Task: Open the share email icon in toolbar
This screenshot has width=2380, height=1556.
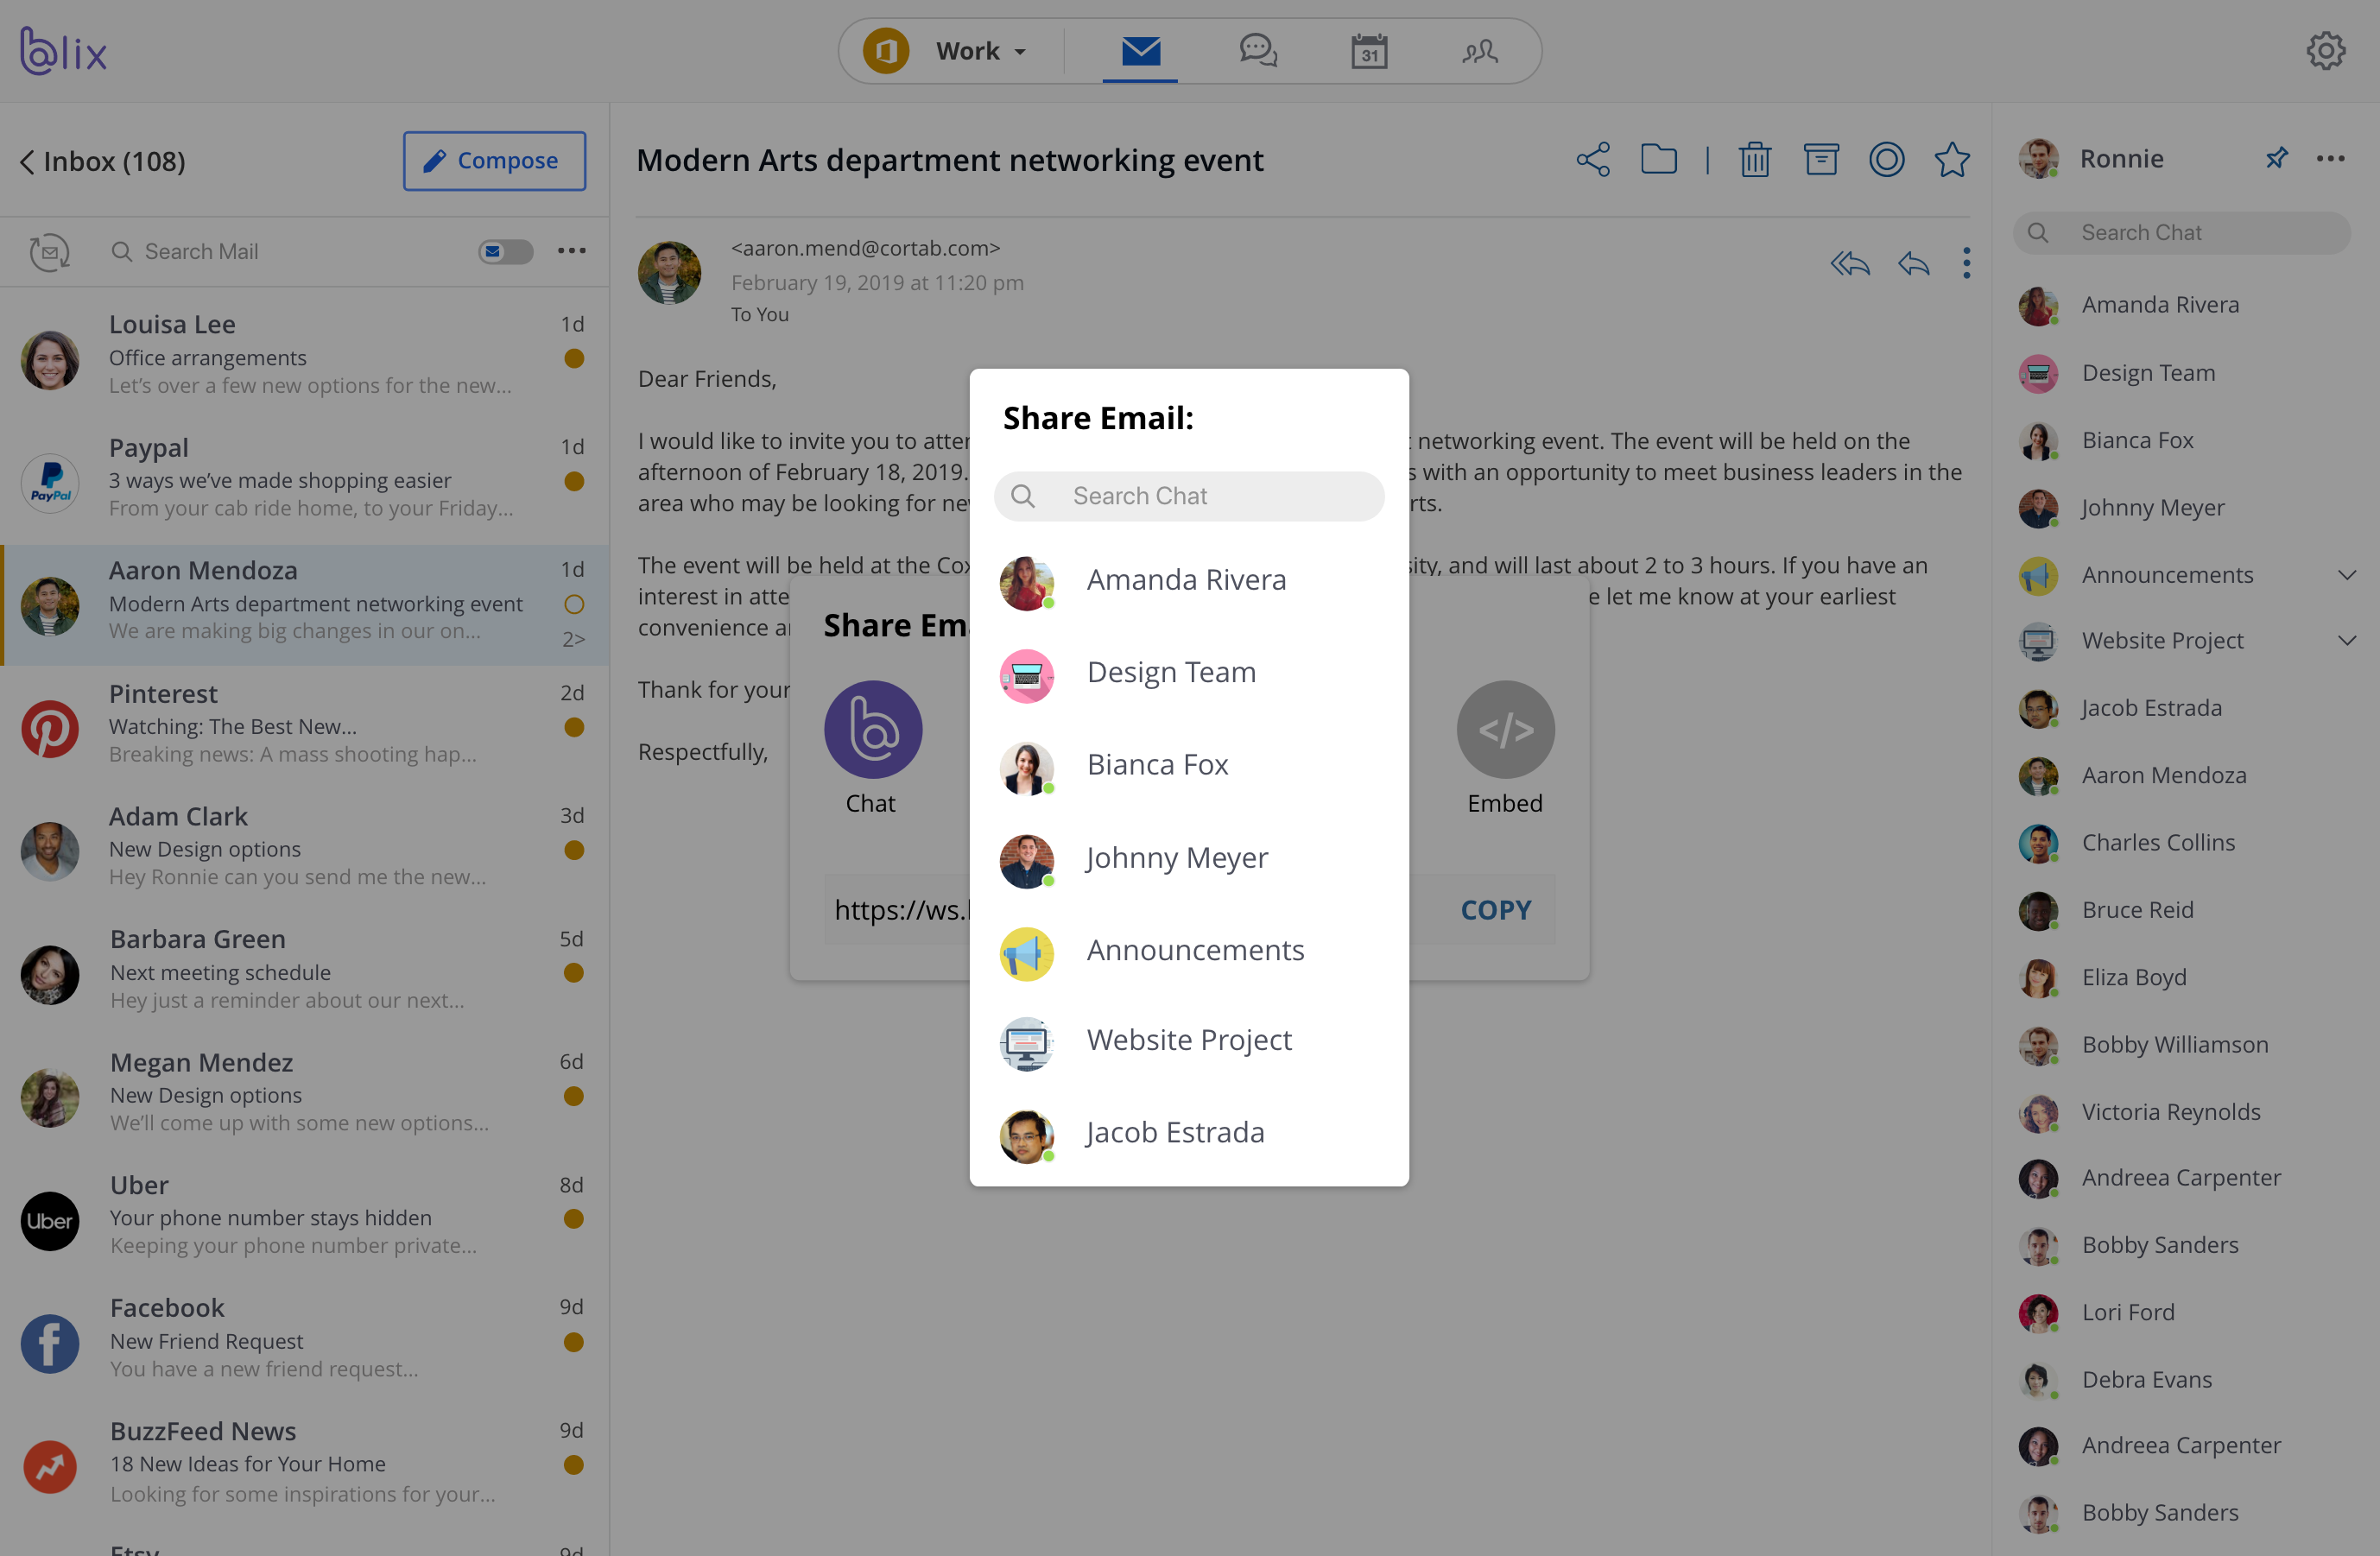Action: (x=1593, y=160)
